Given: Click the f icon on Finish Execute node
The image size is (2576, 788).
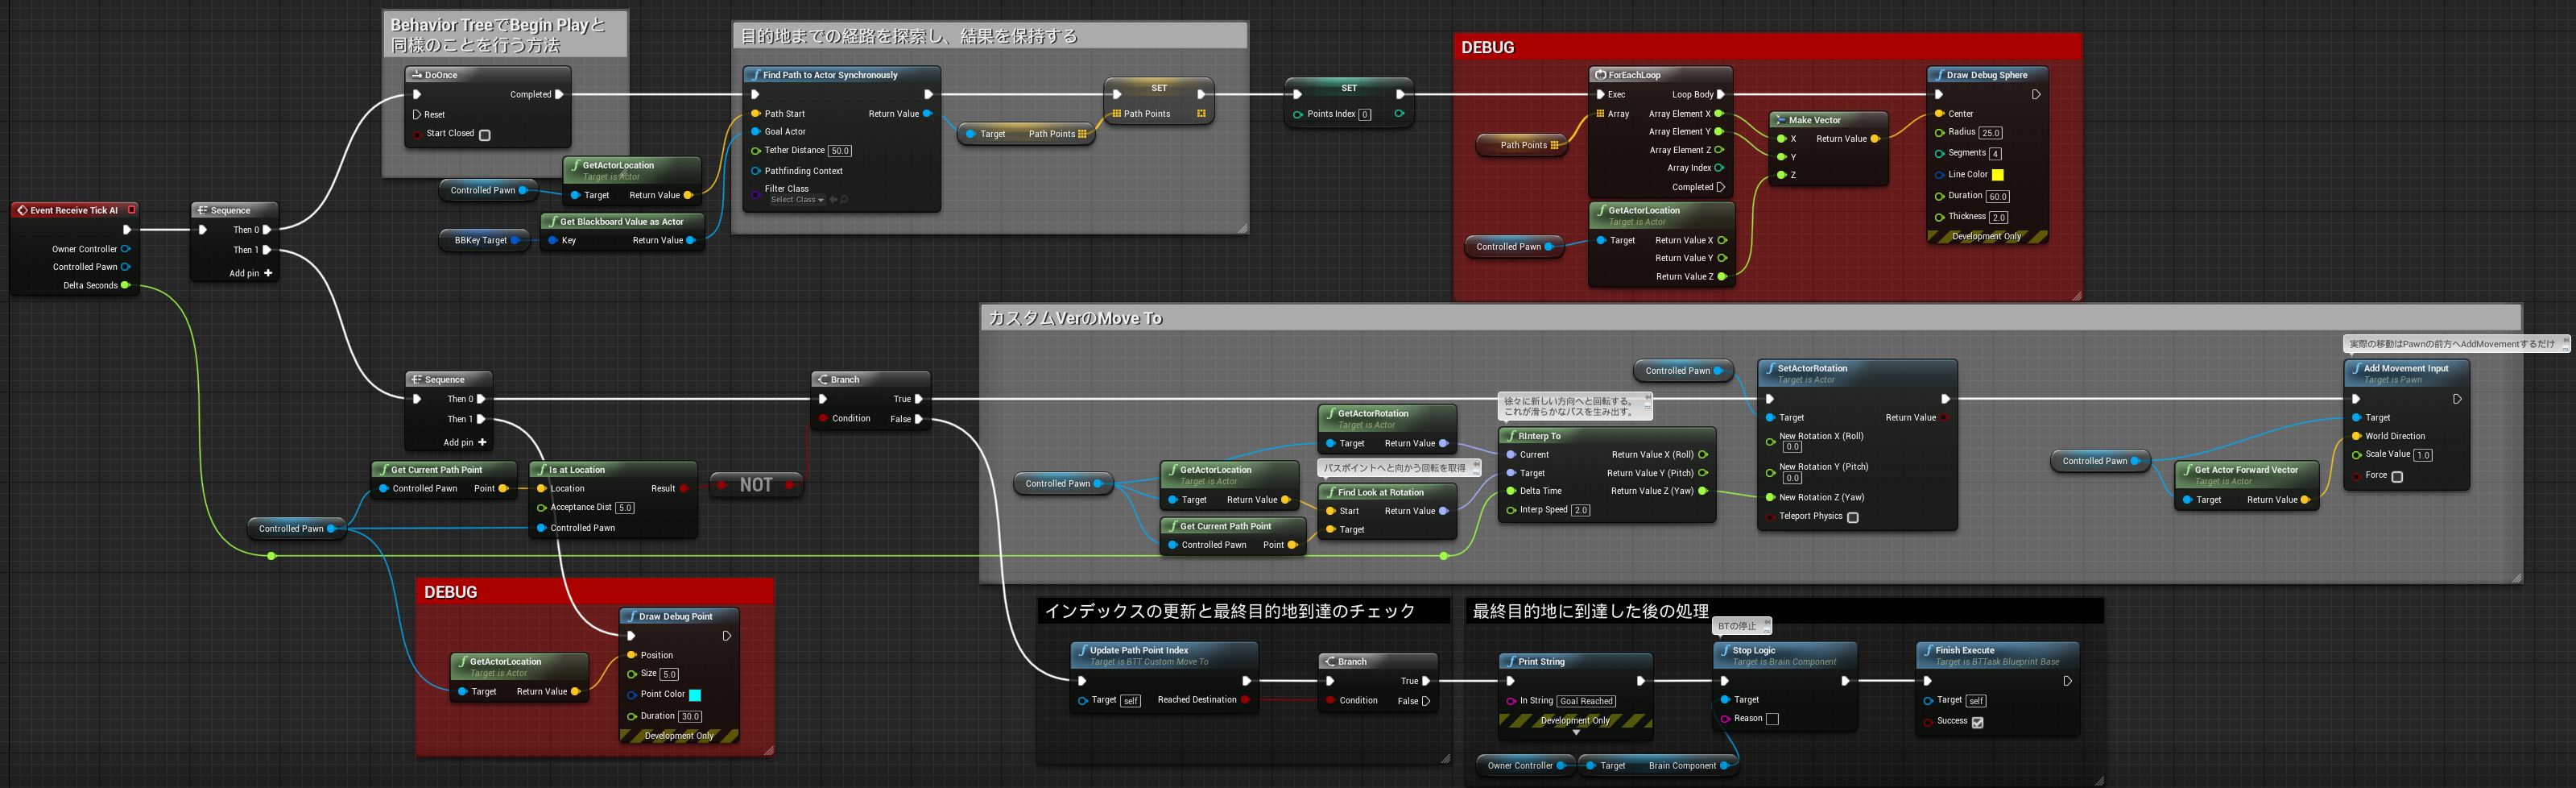Looking at the screenshot, I should [1930, 650].
